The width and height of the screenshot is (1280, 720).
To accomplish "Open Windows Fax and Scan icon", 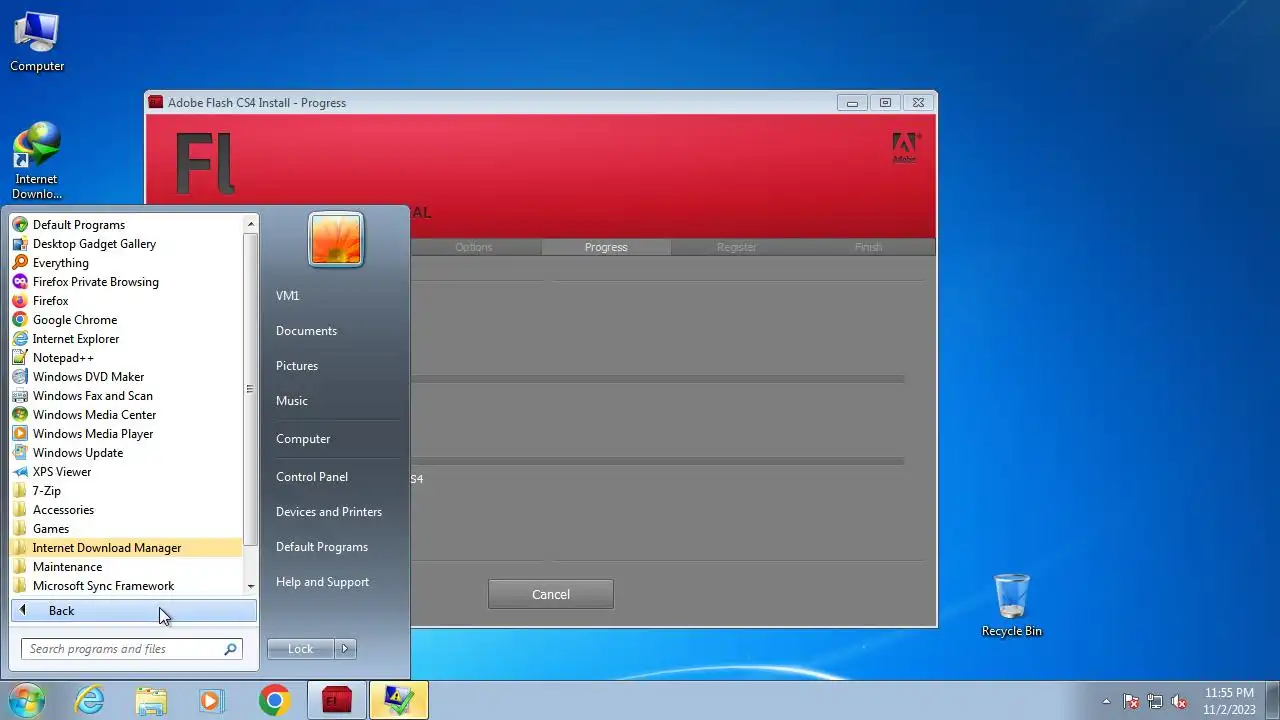I will click(x=19, y=396).
